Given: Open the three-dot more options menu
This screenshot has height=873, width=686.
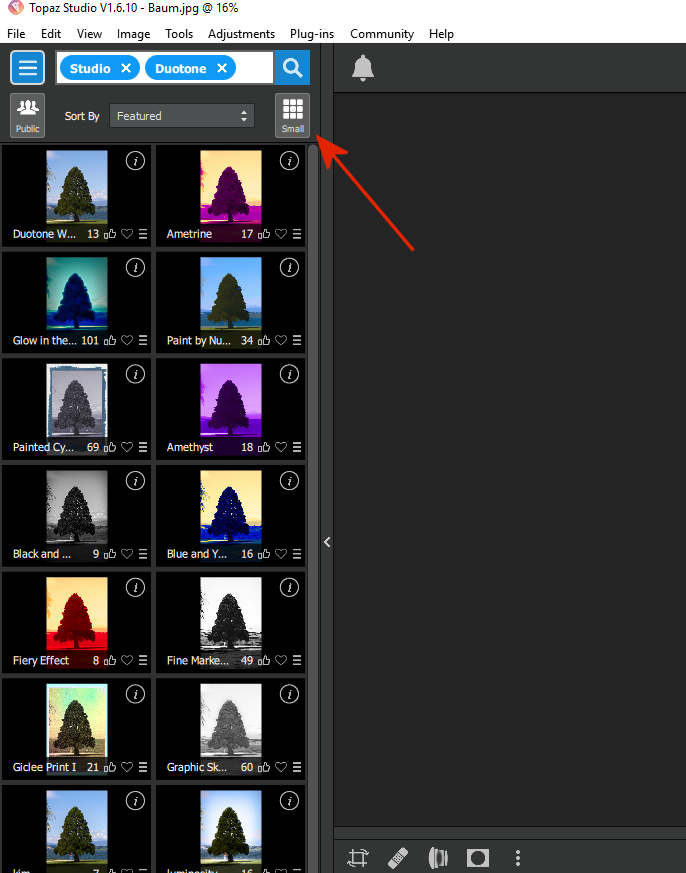Looking at the screenshot, I should [x=517, y=857].
